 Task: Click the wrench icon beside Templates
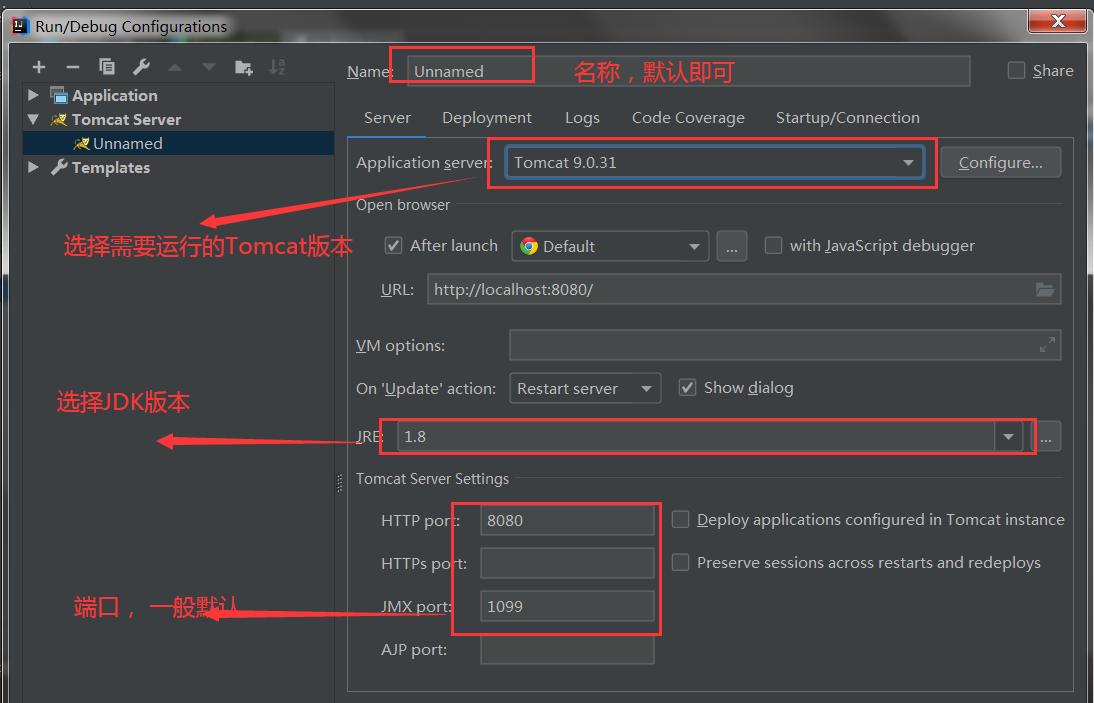(59, 167)
